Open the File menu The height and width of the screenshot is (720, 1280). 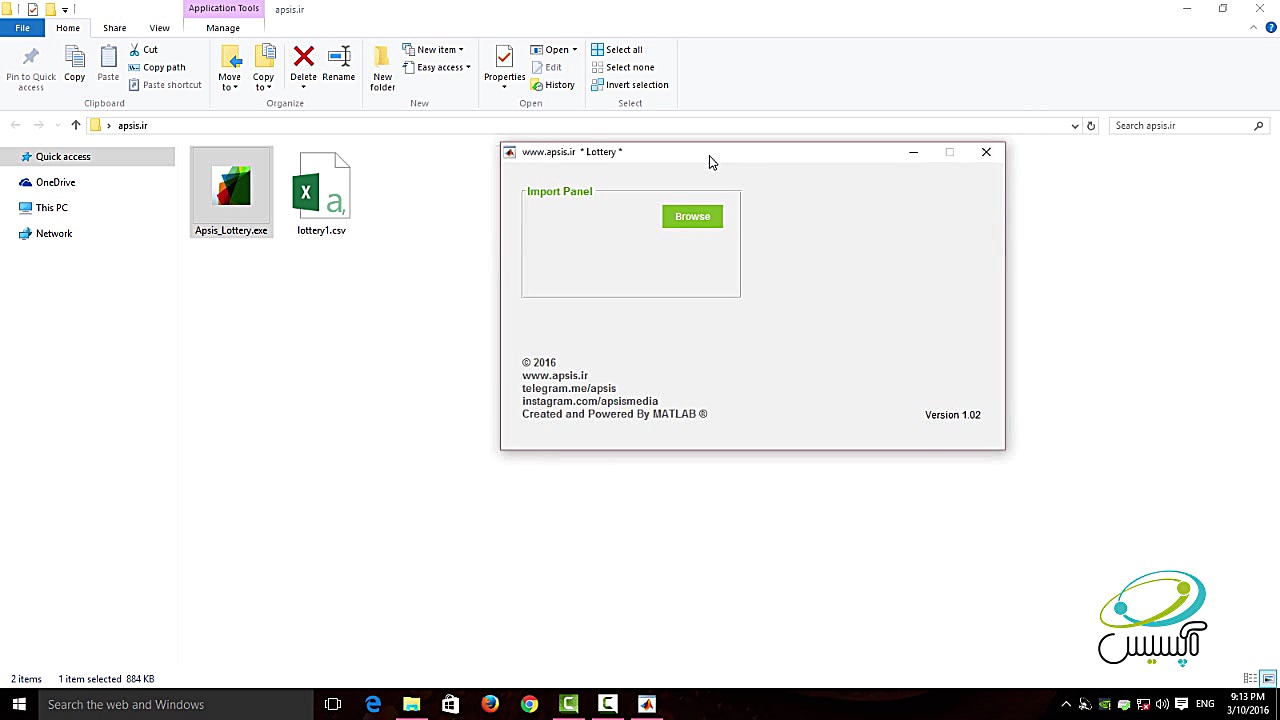coord(22,28)
